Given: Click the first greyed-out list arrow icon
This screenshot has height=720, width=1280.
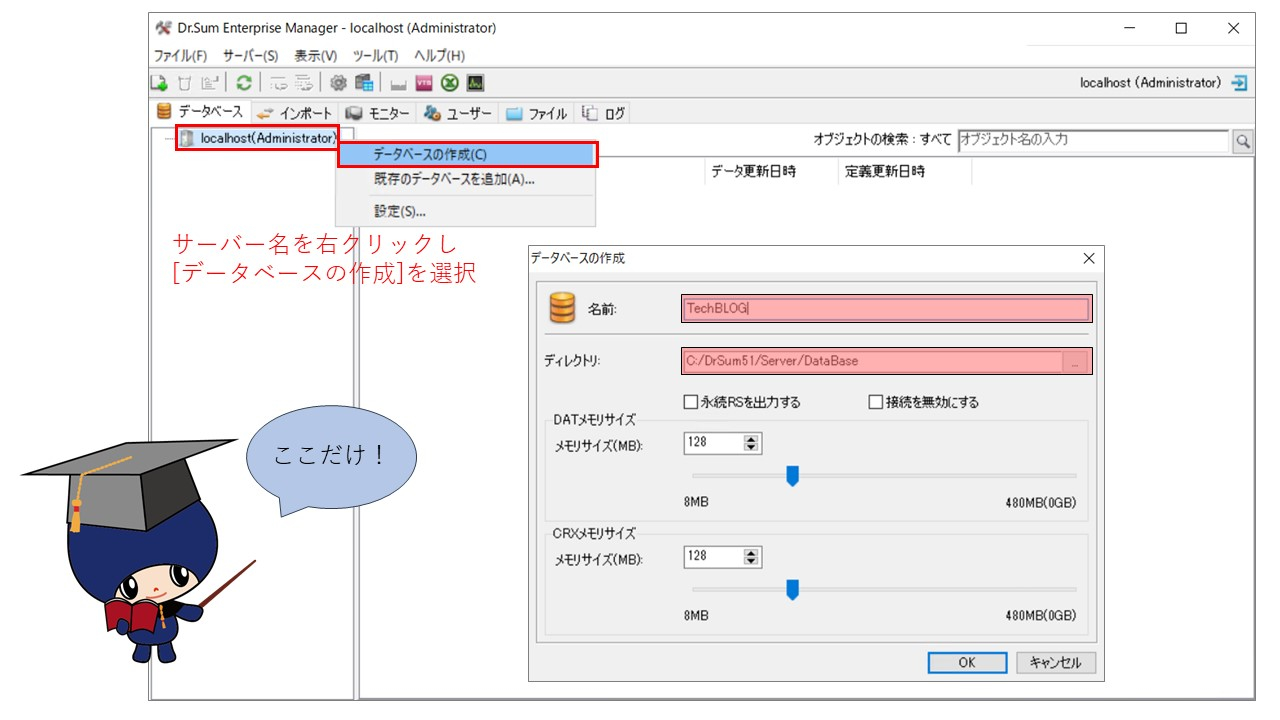Looking at the screenshot, I should [x=277, y=83].
